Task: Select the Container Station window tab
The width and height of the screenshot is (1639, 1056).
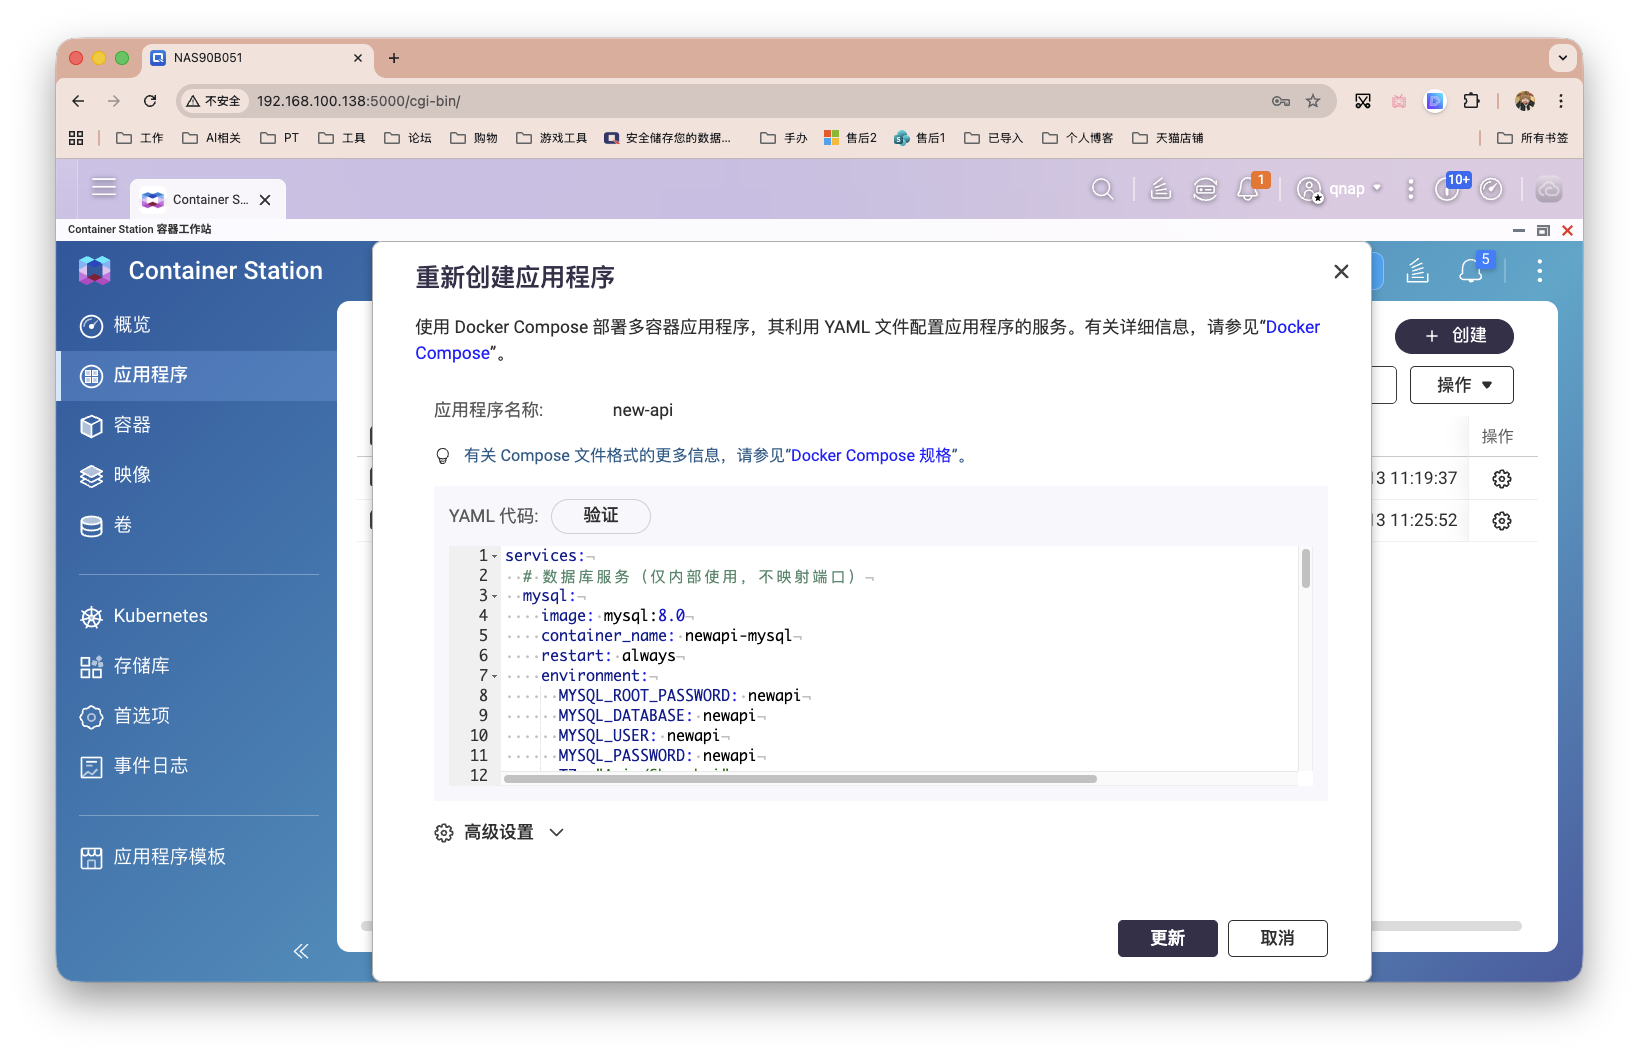Action: pyautogui.click(x=207, y=199)
